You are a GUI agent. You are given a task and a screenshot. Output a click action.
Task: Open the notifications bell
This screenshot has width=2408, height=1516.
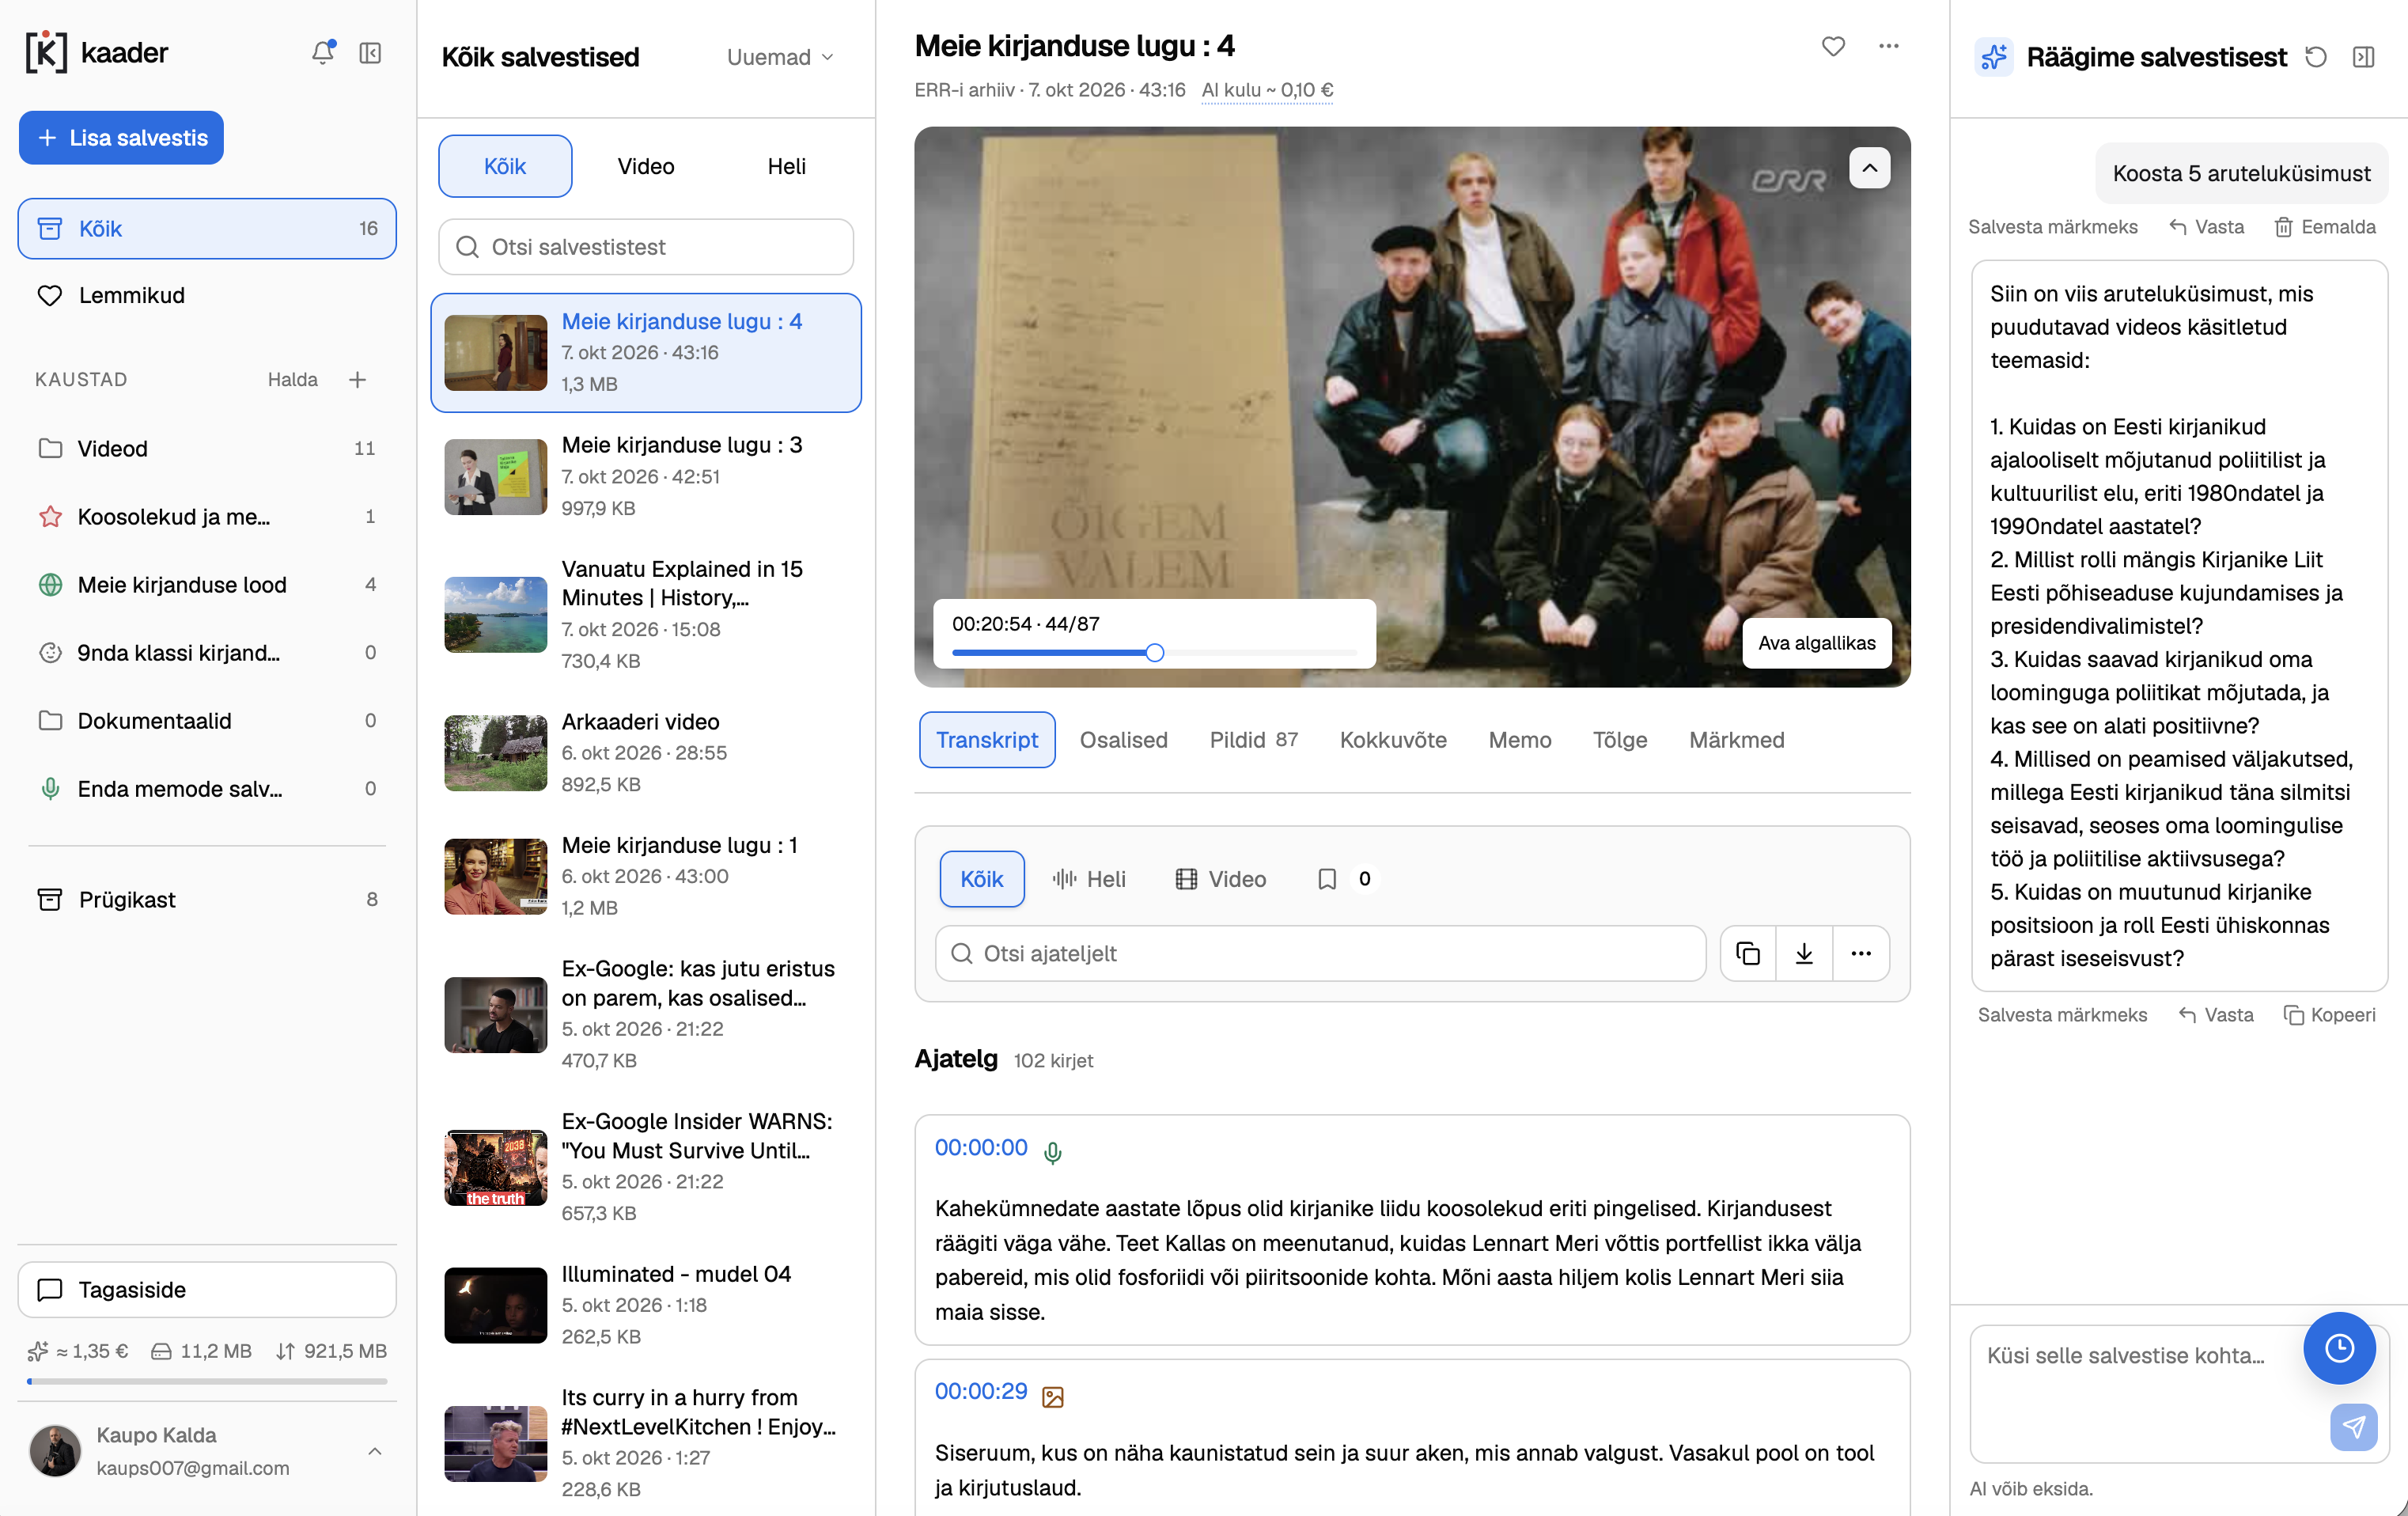(x=322, y=53)
